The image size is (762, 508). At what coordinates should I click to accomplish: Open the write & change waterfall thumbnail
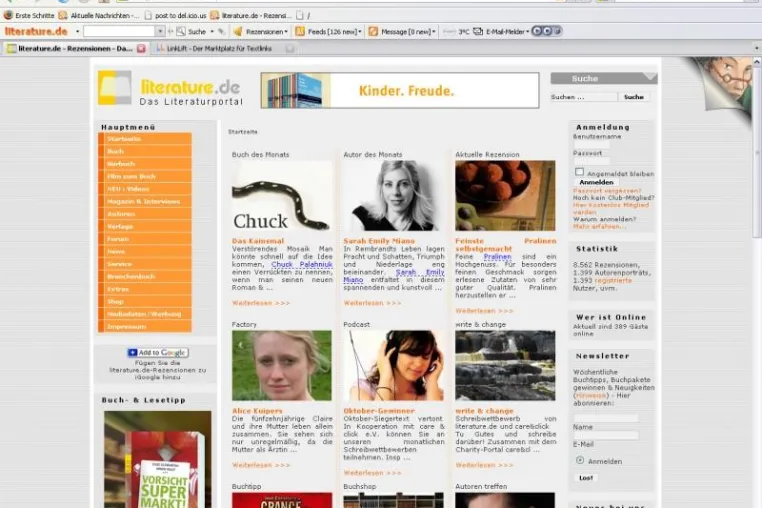[x=505, y=366]
